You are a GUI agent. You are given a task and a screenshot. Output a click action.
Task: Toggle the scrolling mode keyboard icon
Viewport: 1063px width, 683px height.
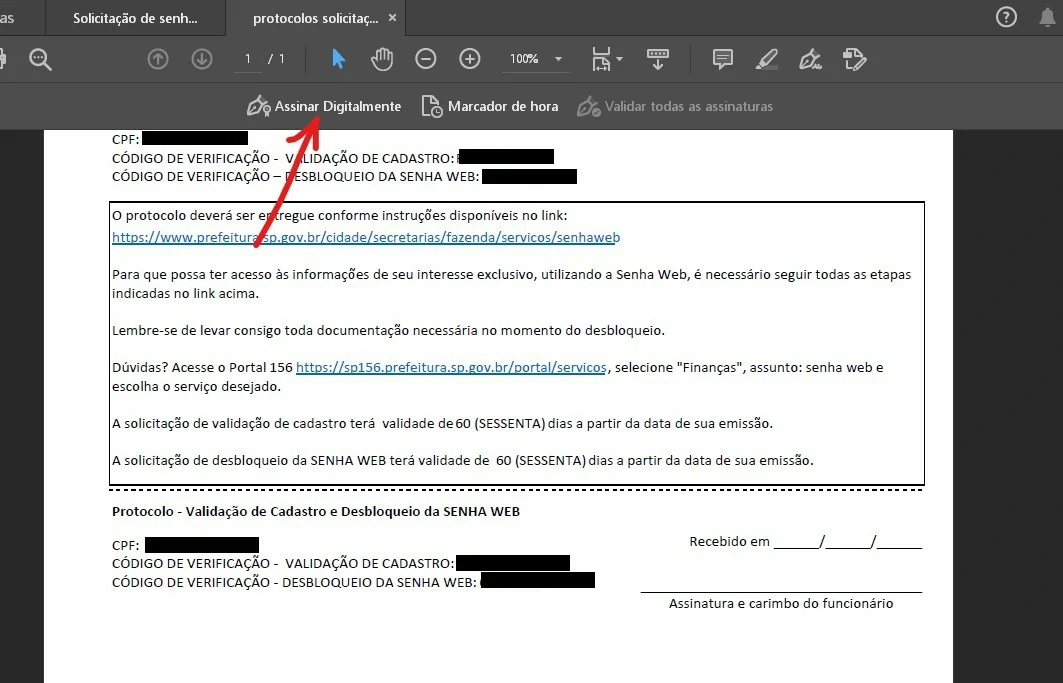click(658, 59)
